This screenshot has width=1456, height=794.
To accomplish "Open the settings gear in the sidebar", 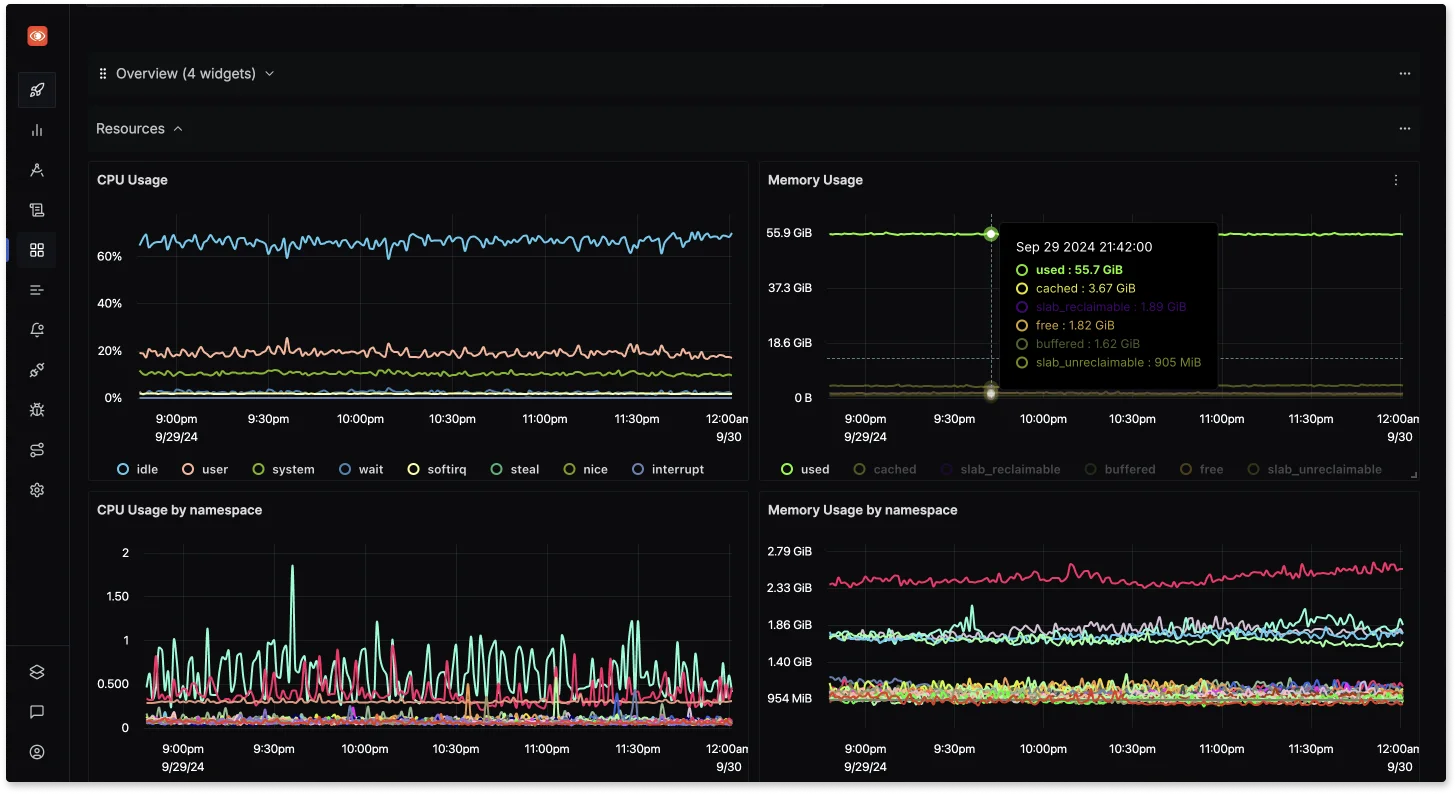I will (x=36, y=490).
